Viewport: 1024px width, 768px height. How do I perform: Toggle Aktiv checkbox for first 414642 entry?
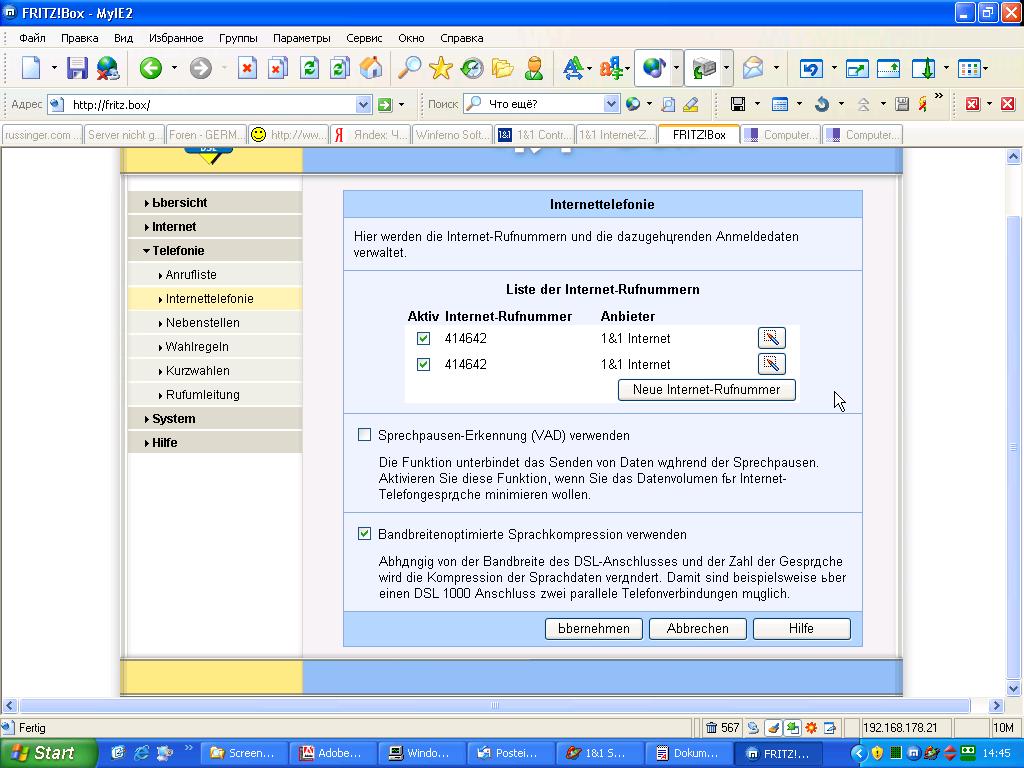click(423, 338)
